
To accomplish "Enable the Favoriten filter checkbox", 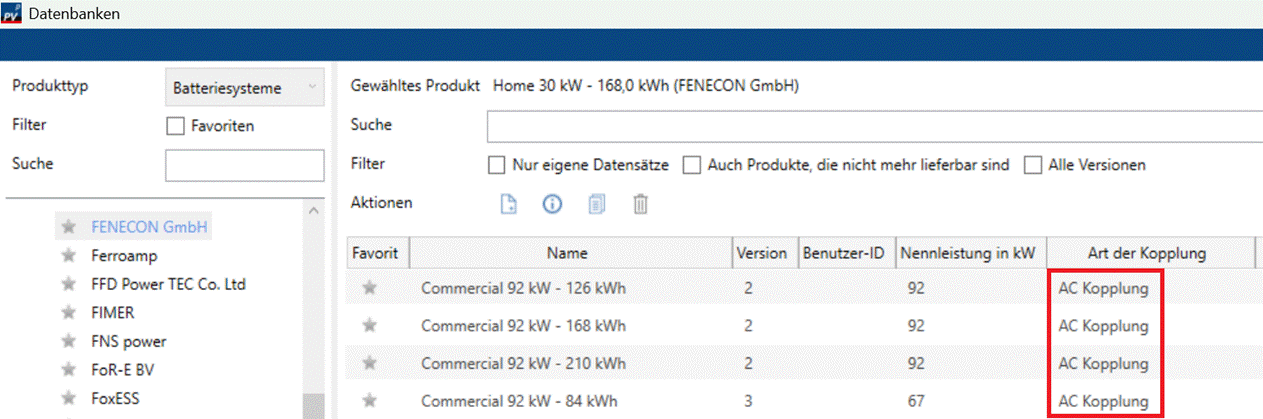I will (175, 126).
